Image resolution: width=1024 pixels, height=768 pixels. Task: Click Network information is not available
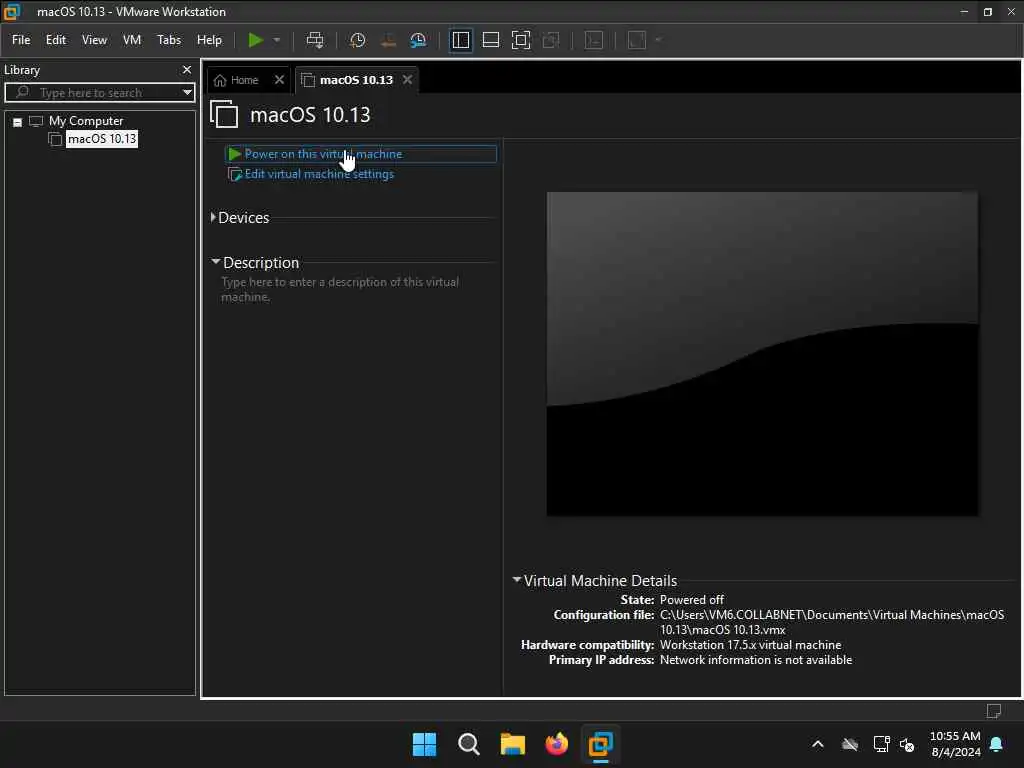(756, 660)
